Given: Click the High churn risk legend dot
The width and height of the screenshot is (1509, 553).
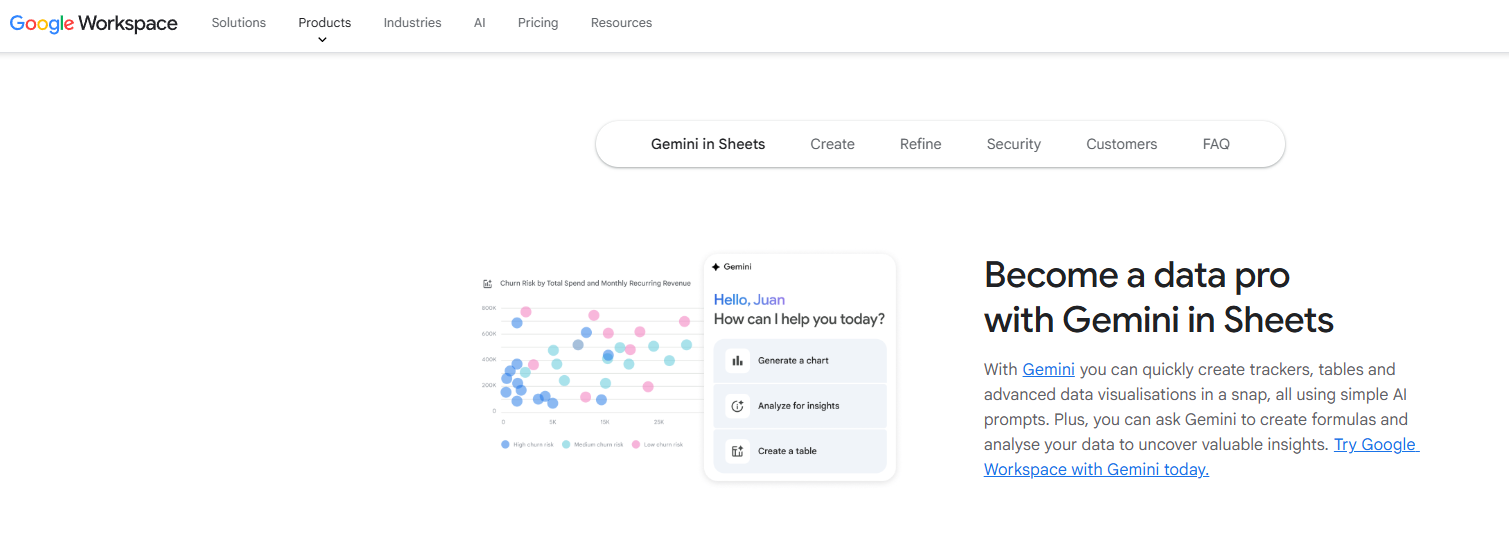Looking at the screenshot, I should point(505,444).
